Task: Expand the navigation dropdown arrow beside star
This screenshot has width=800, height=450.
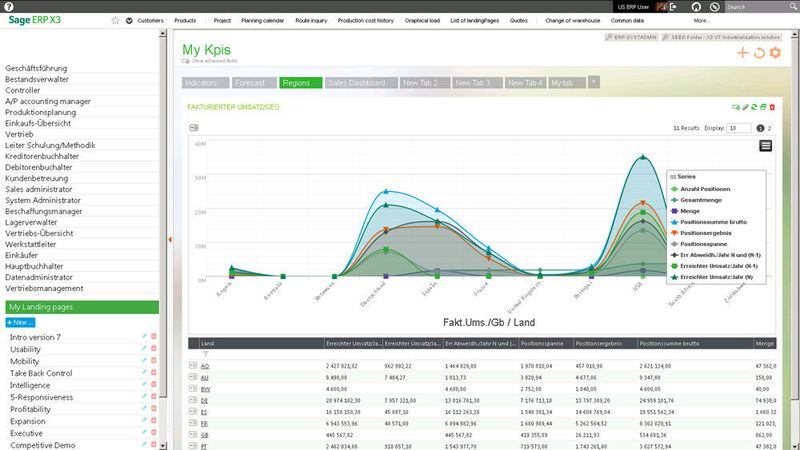Action: (129, 20)
